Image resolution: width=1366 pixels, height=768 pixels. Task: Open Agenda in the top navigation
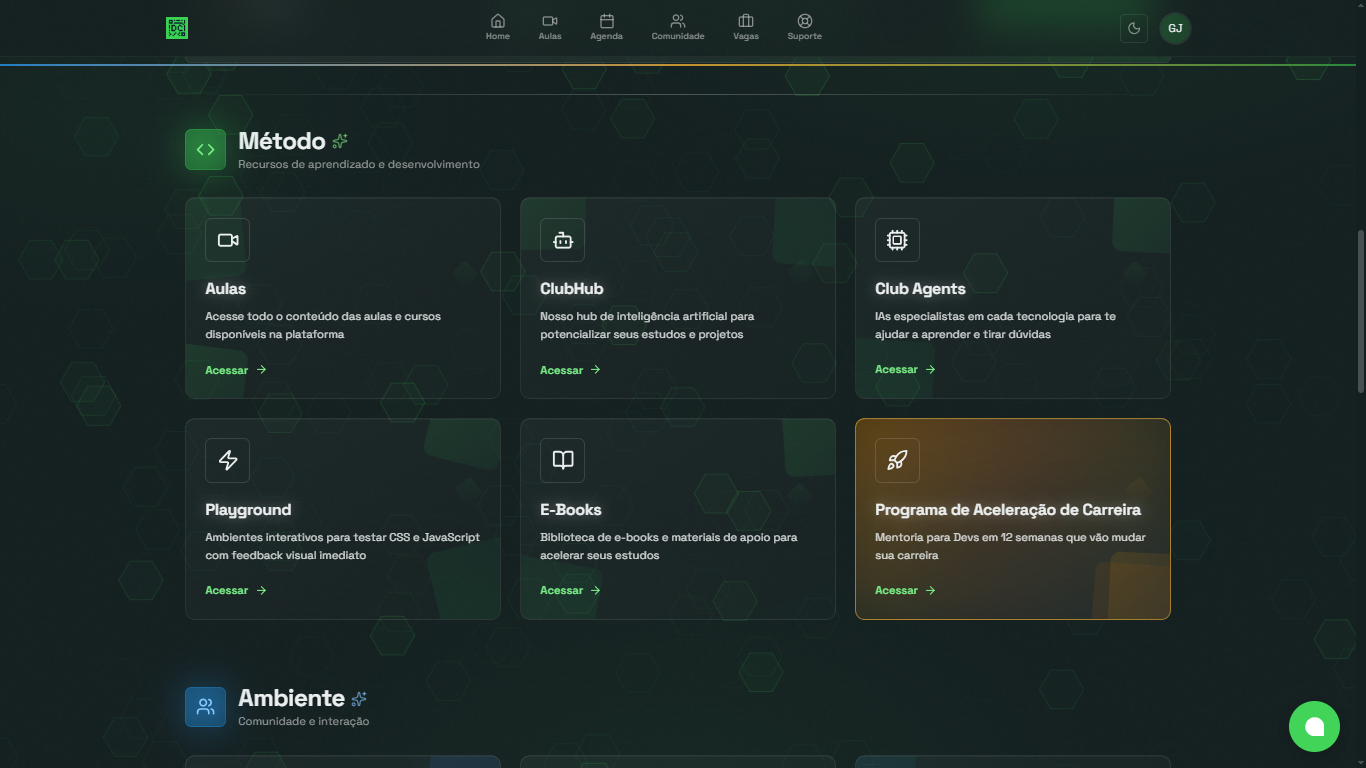pyautogui.click(x=607, y=27)
